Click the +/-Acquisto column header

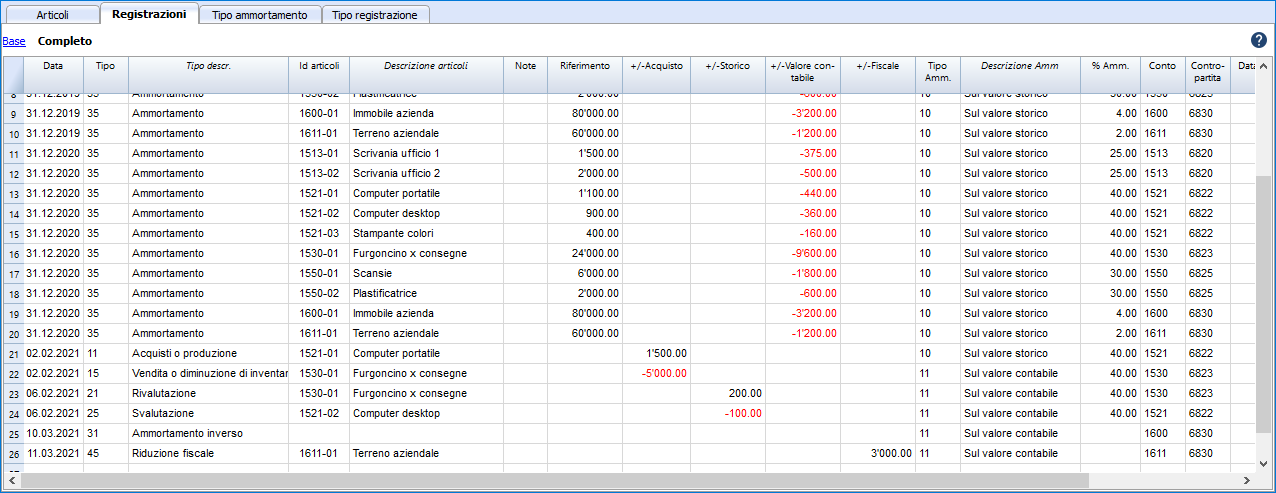tap(656, 66)
